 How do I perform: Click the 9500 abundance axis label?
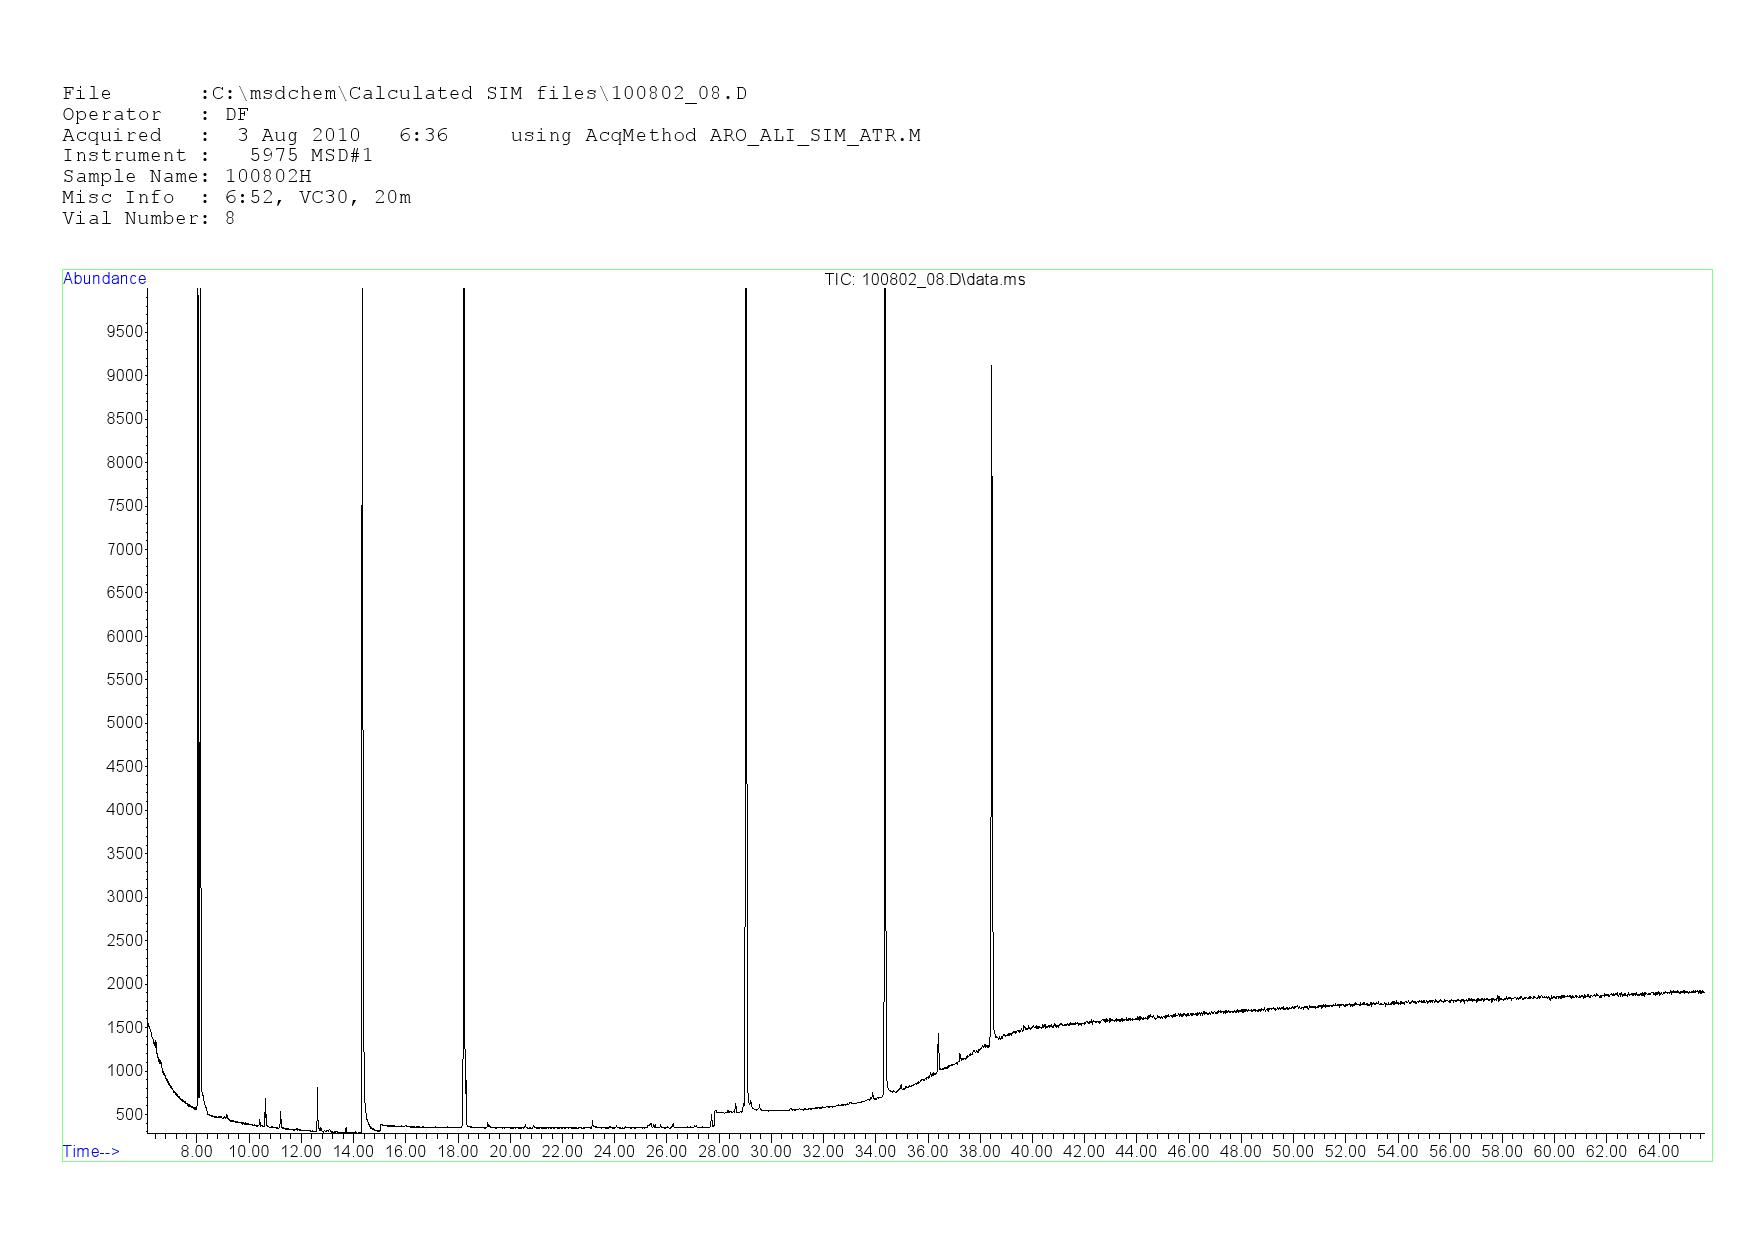(x=124, y=332)
